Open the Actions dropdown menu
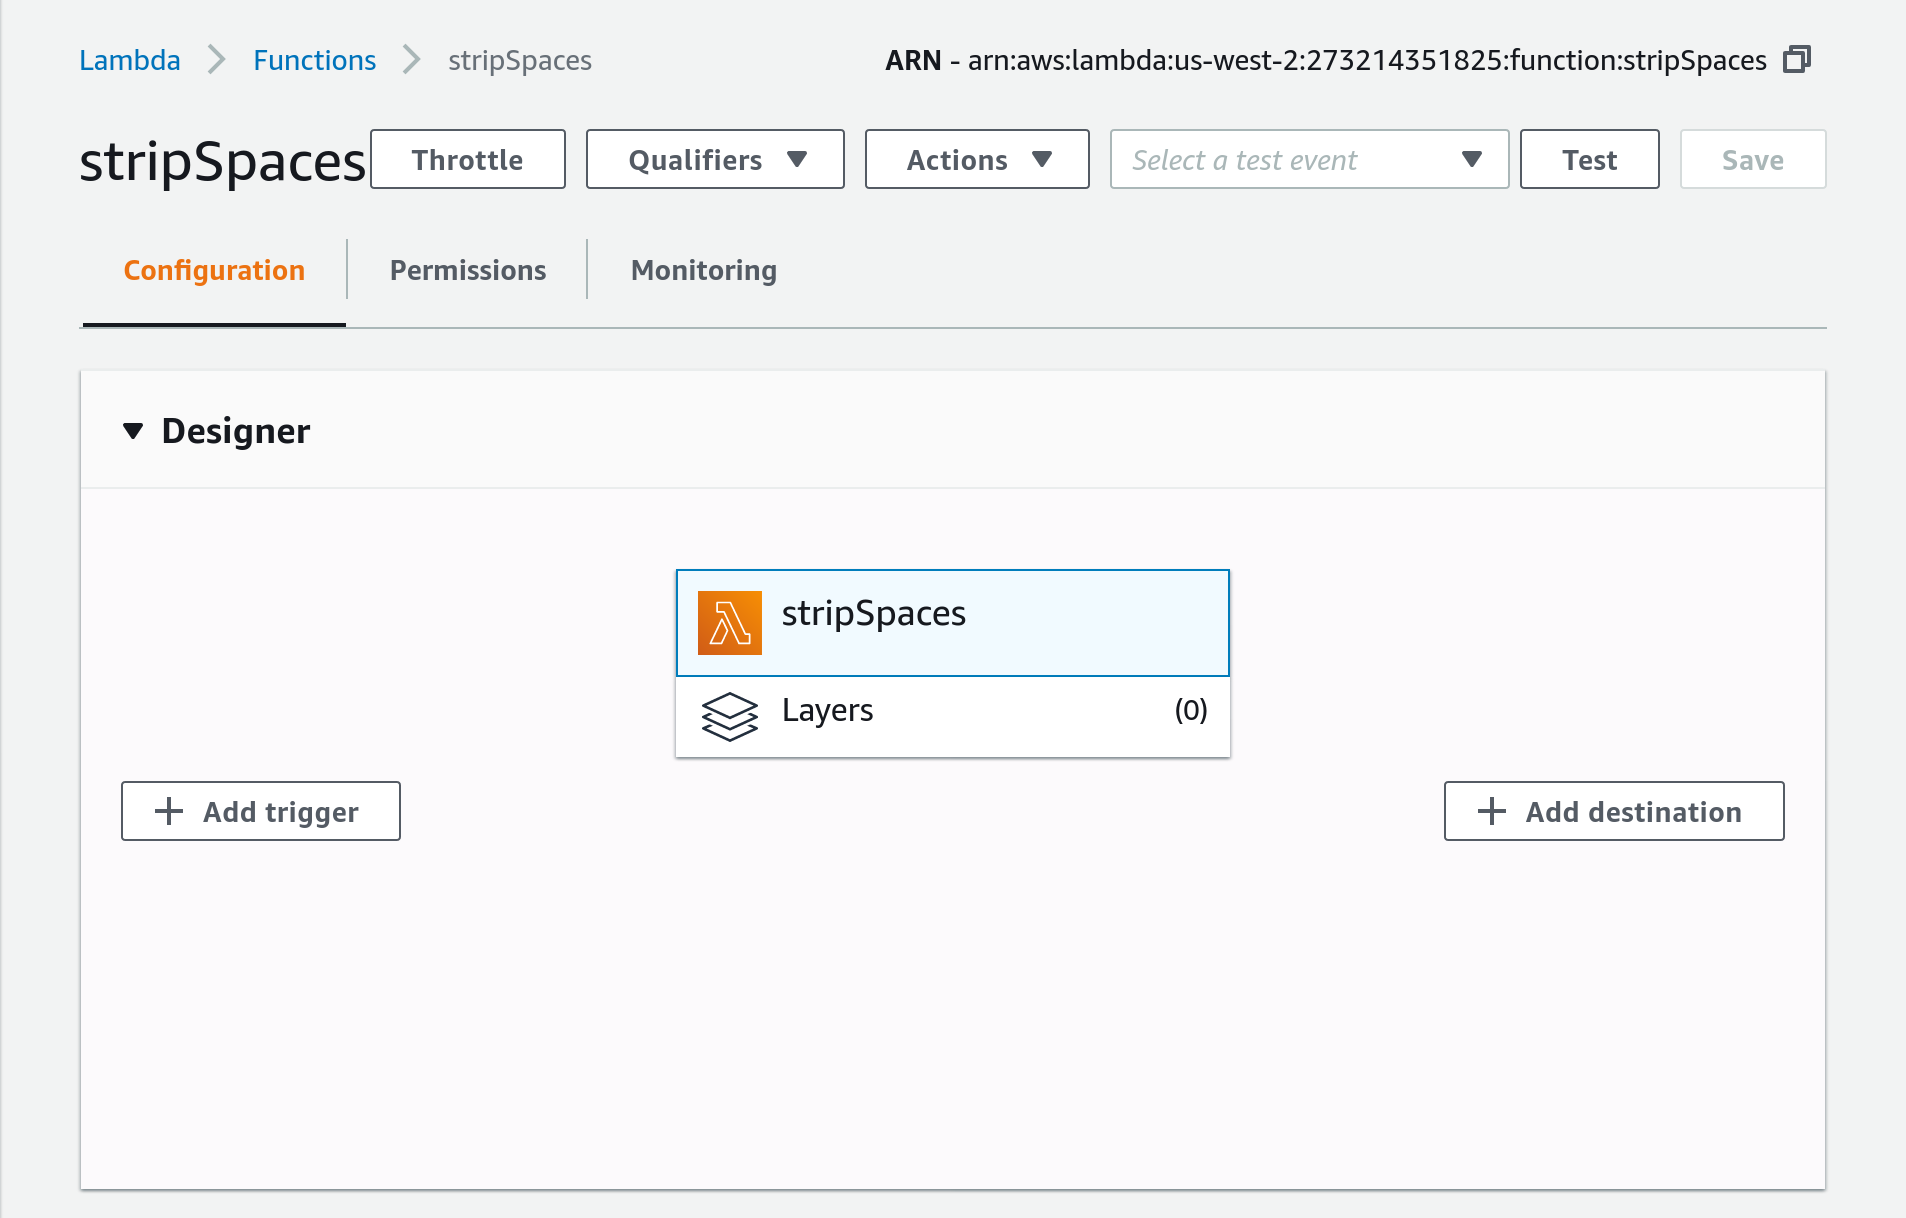The image size is (1906, 1218). tap(976, 160)
